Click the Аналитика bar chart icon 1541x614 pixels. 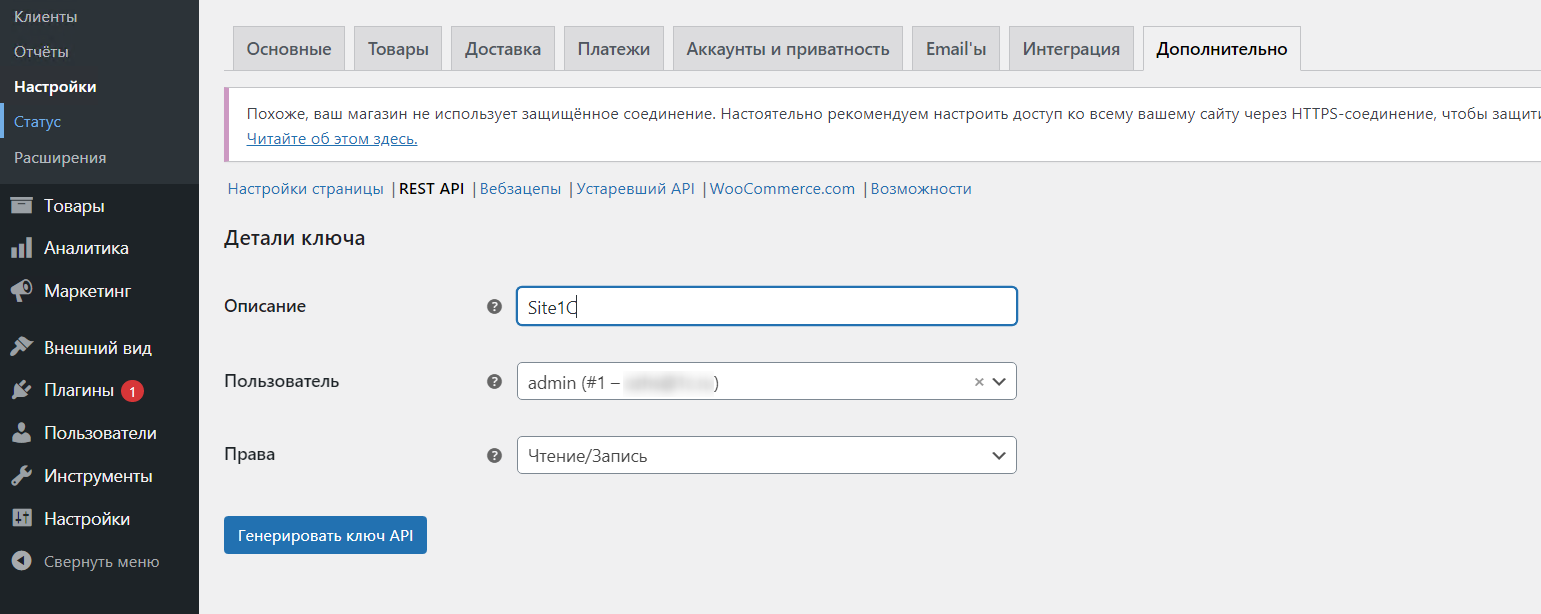21,248
